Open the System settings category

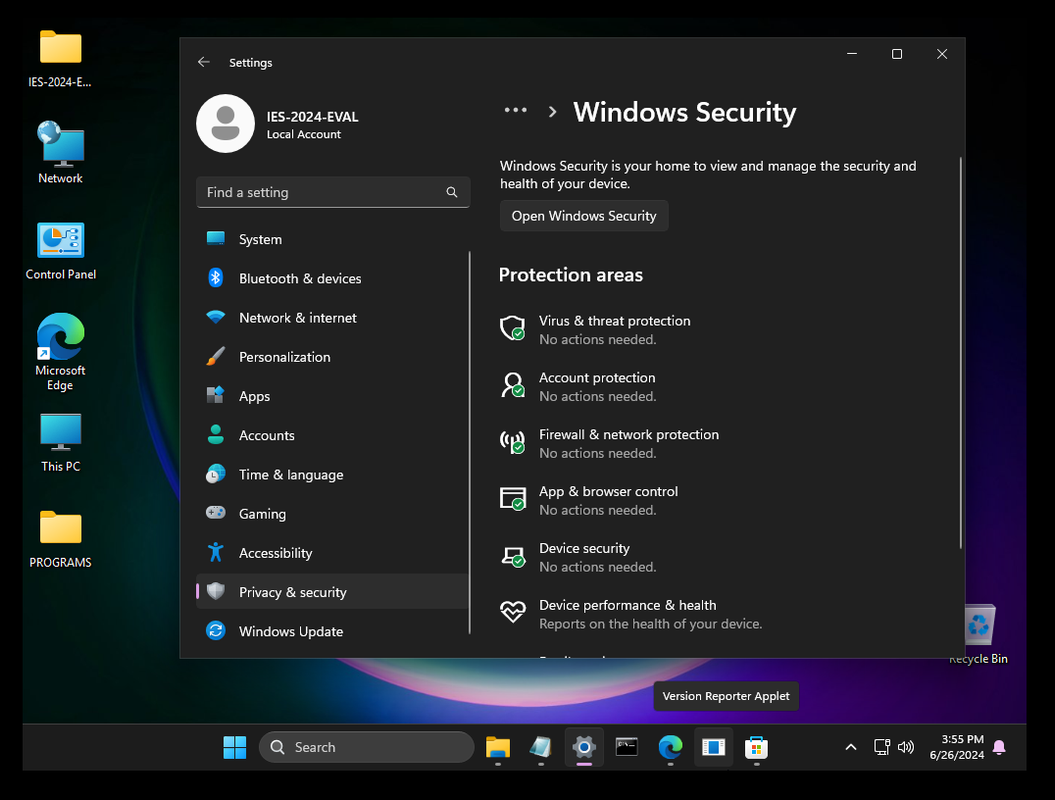[332, 240]
